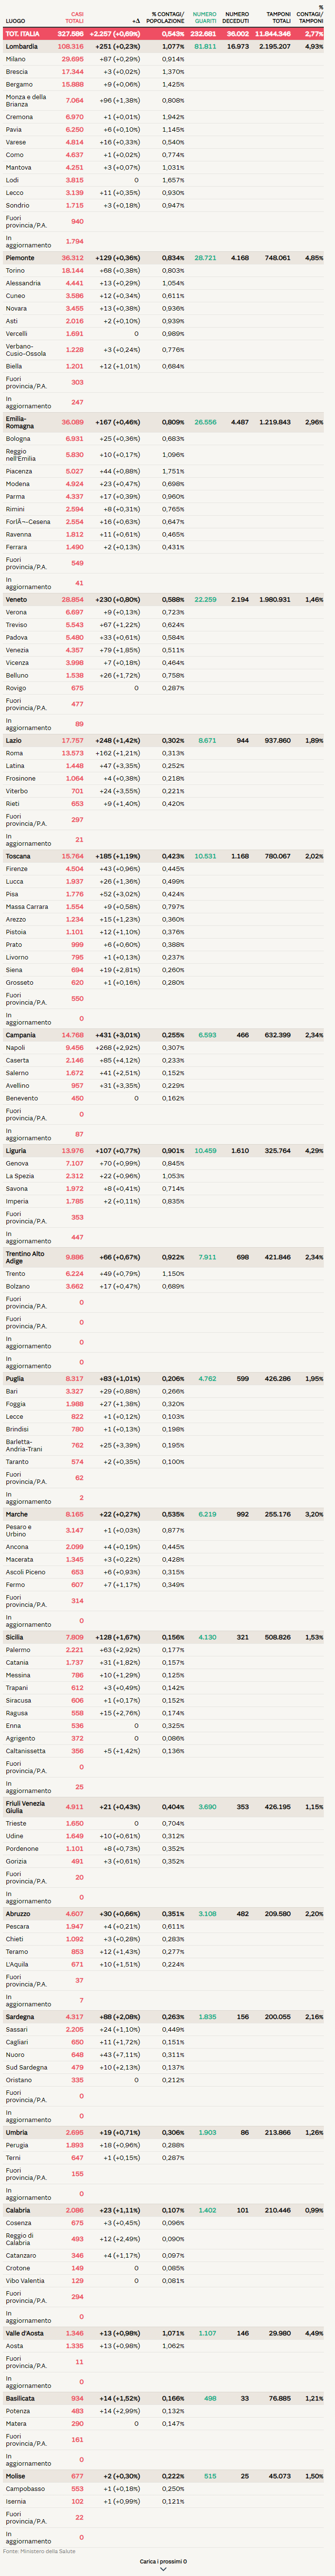Click the chevron below 'Carica i prossimi'
The height and width of the screenshot is (2576, 335).
pyautogui.click(x=163, y=2569)
